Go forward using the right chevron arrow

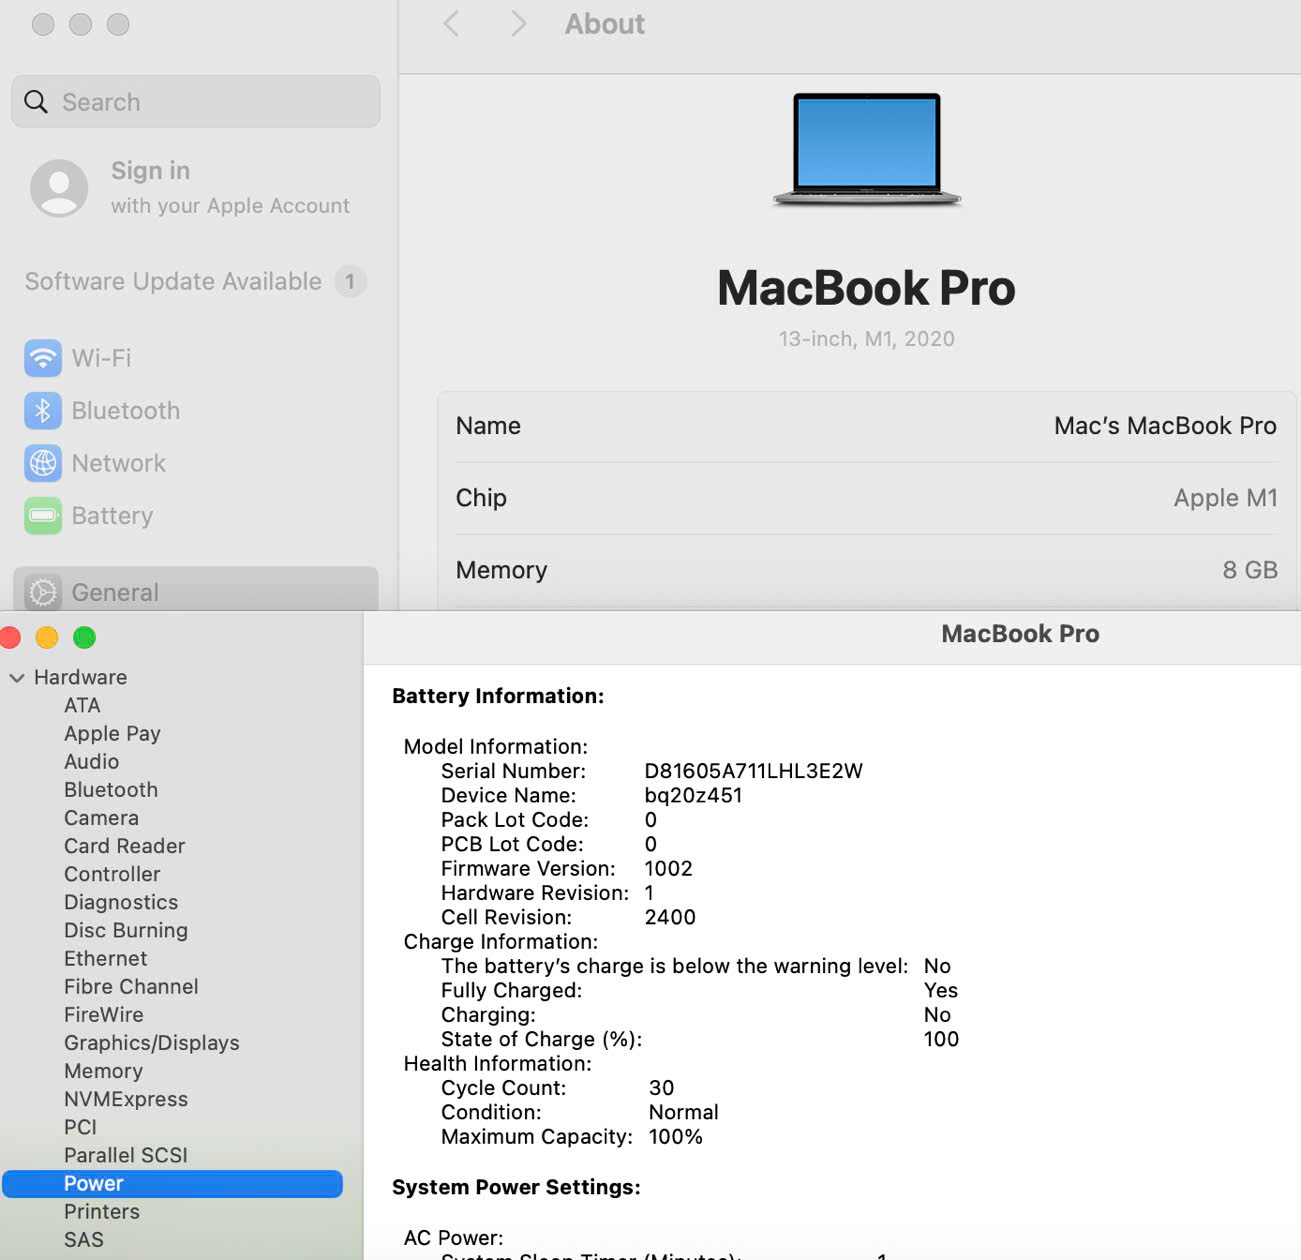518,24
